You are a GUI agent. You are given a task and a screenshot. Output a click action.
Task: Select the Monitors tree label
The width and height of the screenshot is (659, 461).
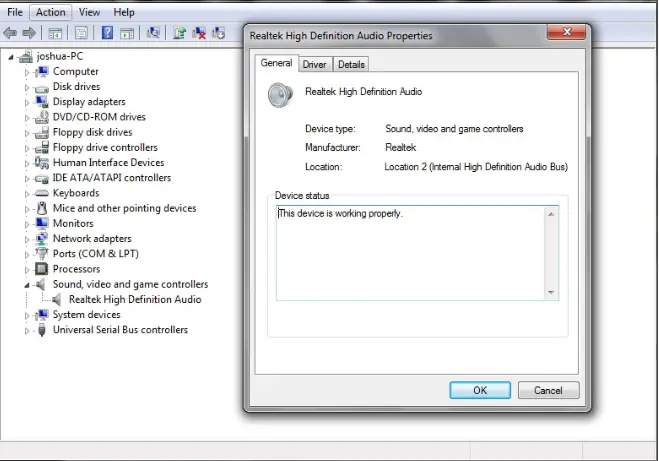point(73,223)
